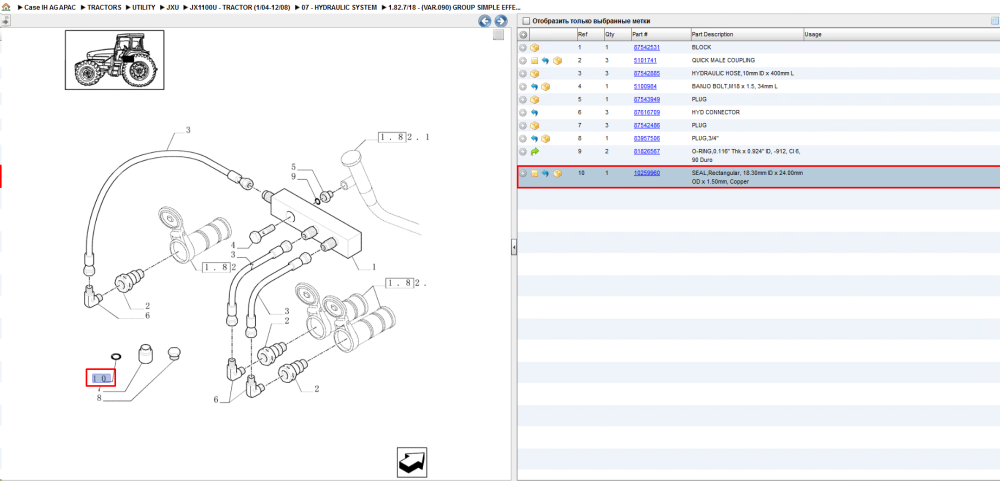This screenshot has width=1000, height=481.
Task: Select the 'BANJO BOLT,M18 x 1.5, 34mm L' description
Action: (735, 86)
